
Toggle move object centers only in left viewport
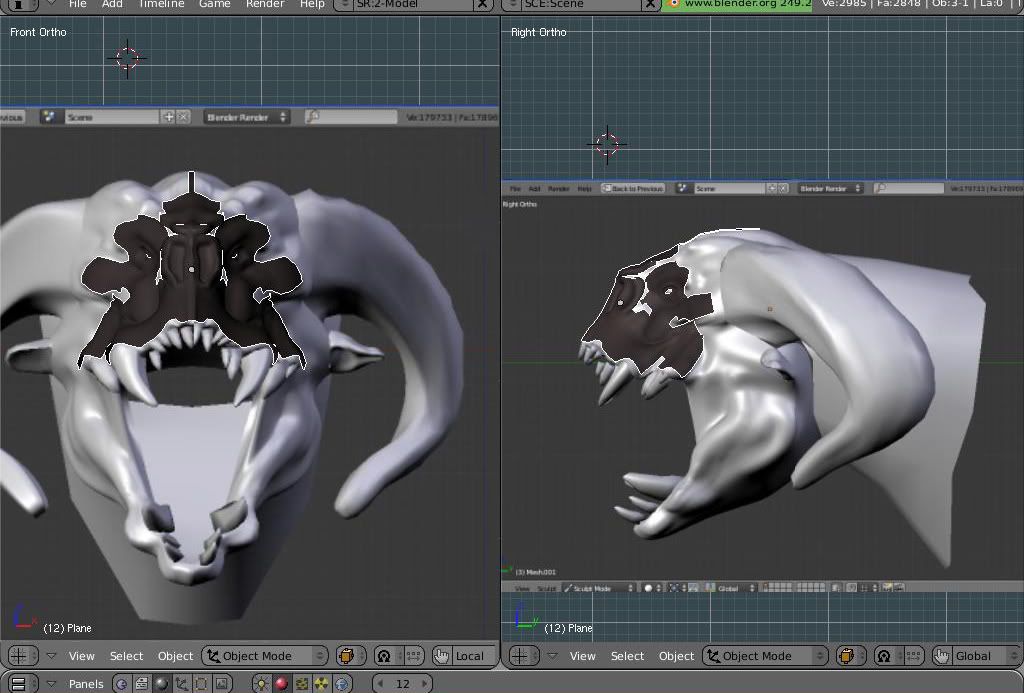point(413,656)
